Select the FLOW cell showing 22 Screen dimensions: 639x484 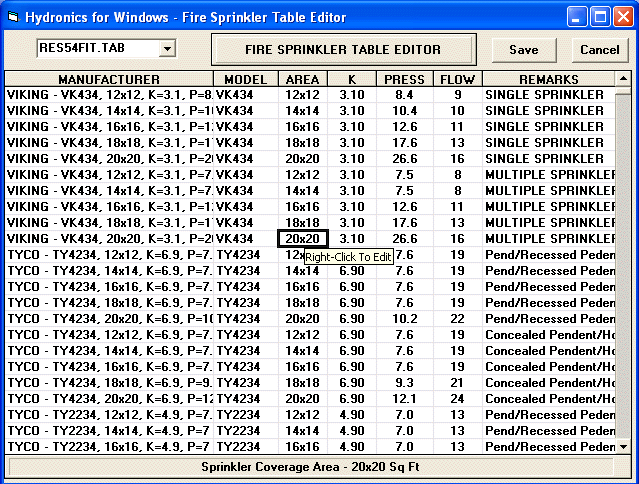coord(458,319)
